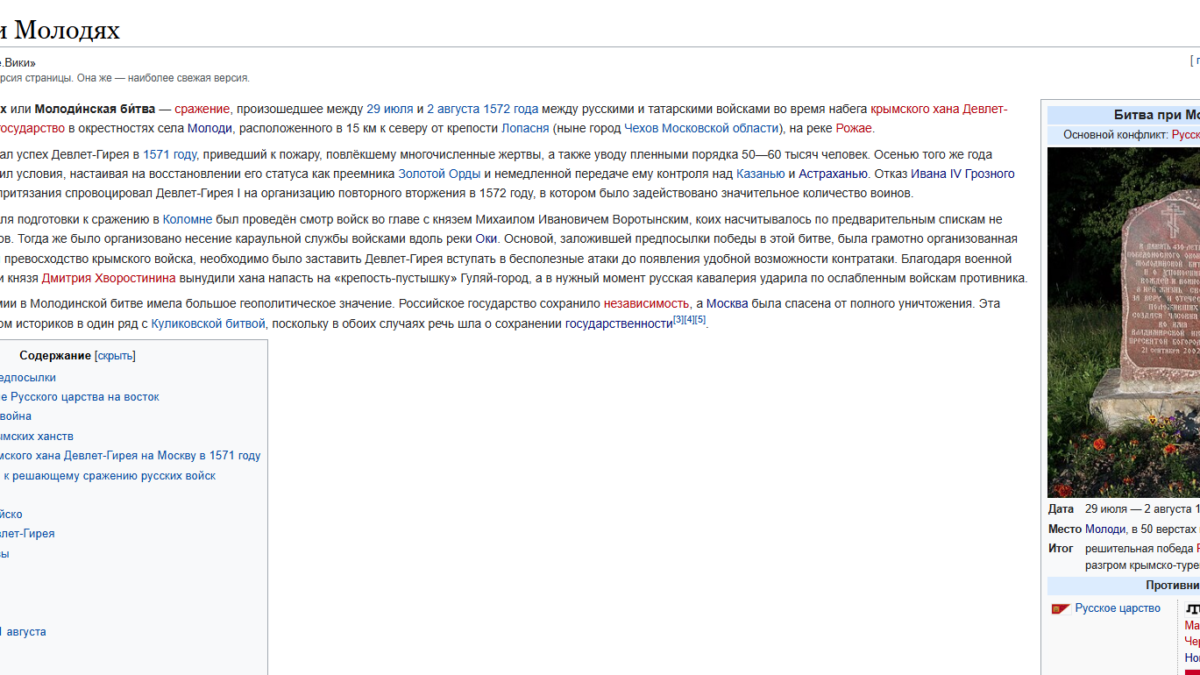The image size is (1200, 675).
Task: Open the "Чехов" city link
Action: pyautogui.click(x=641, y=128)
